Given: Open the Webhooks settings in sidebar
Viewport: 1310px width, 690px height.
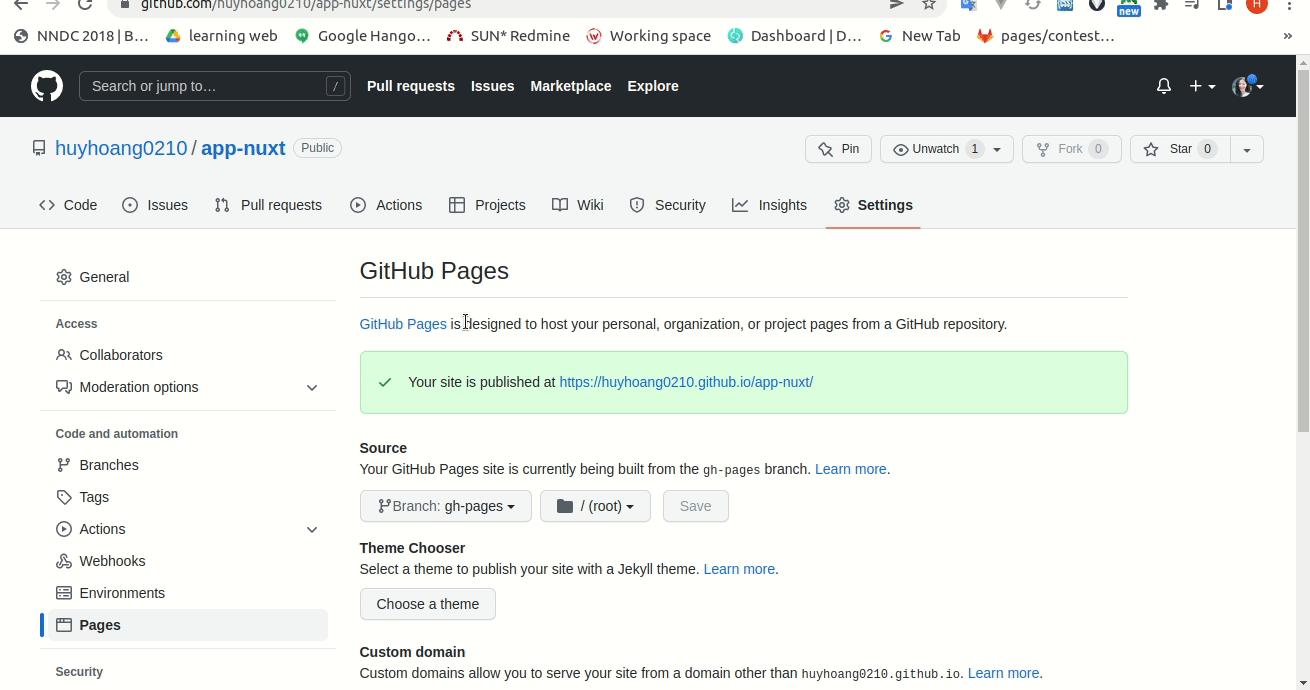Looking at the screenshot, I should 112,561.
